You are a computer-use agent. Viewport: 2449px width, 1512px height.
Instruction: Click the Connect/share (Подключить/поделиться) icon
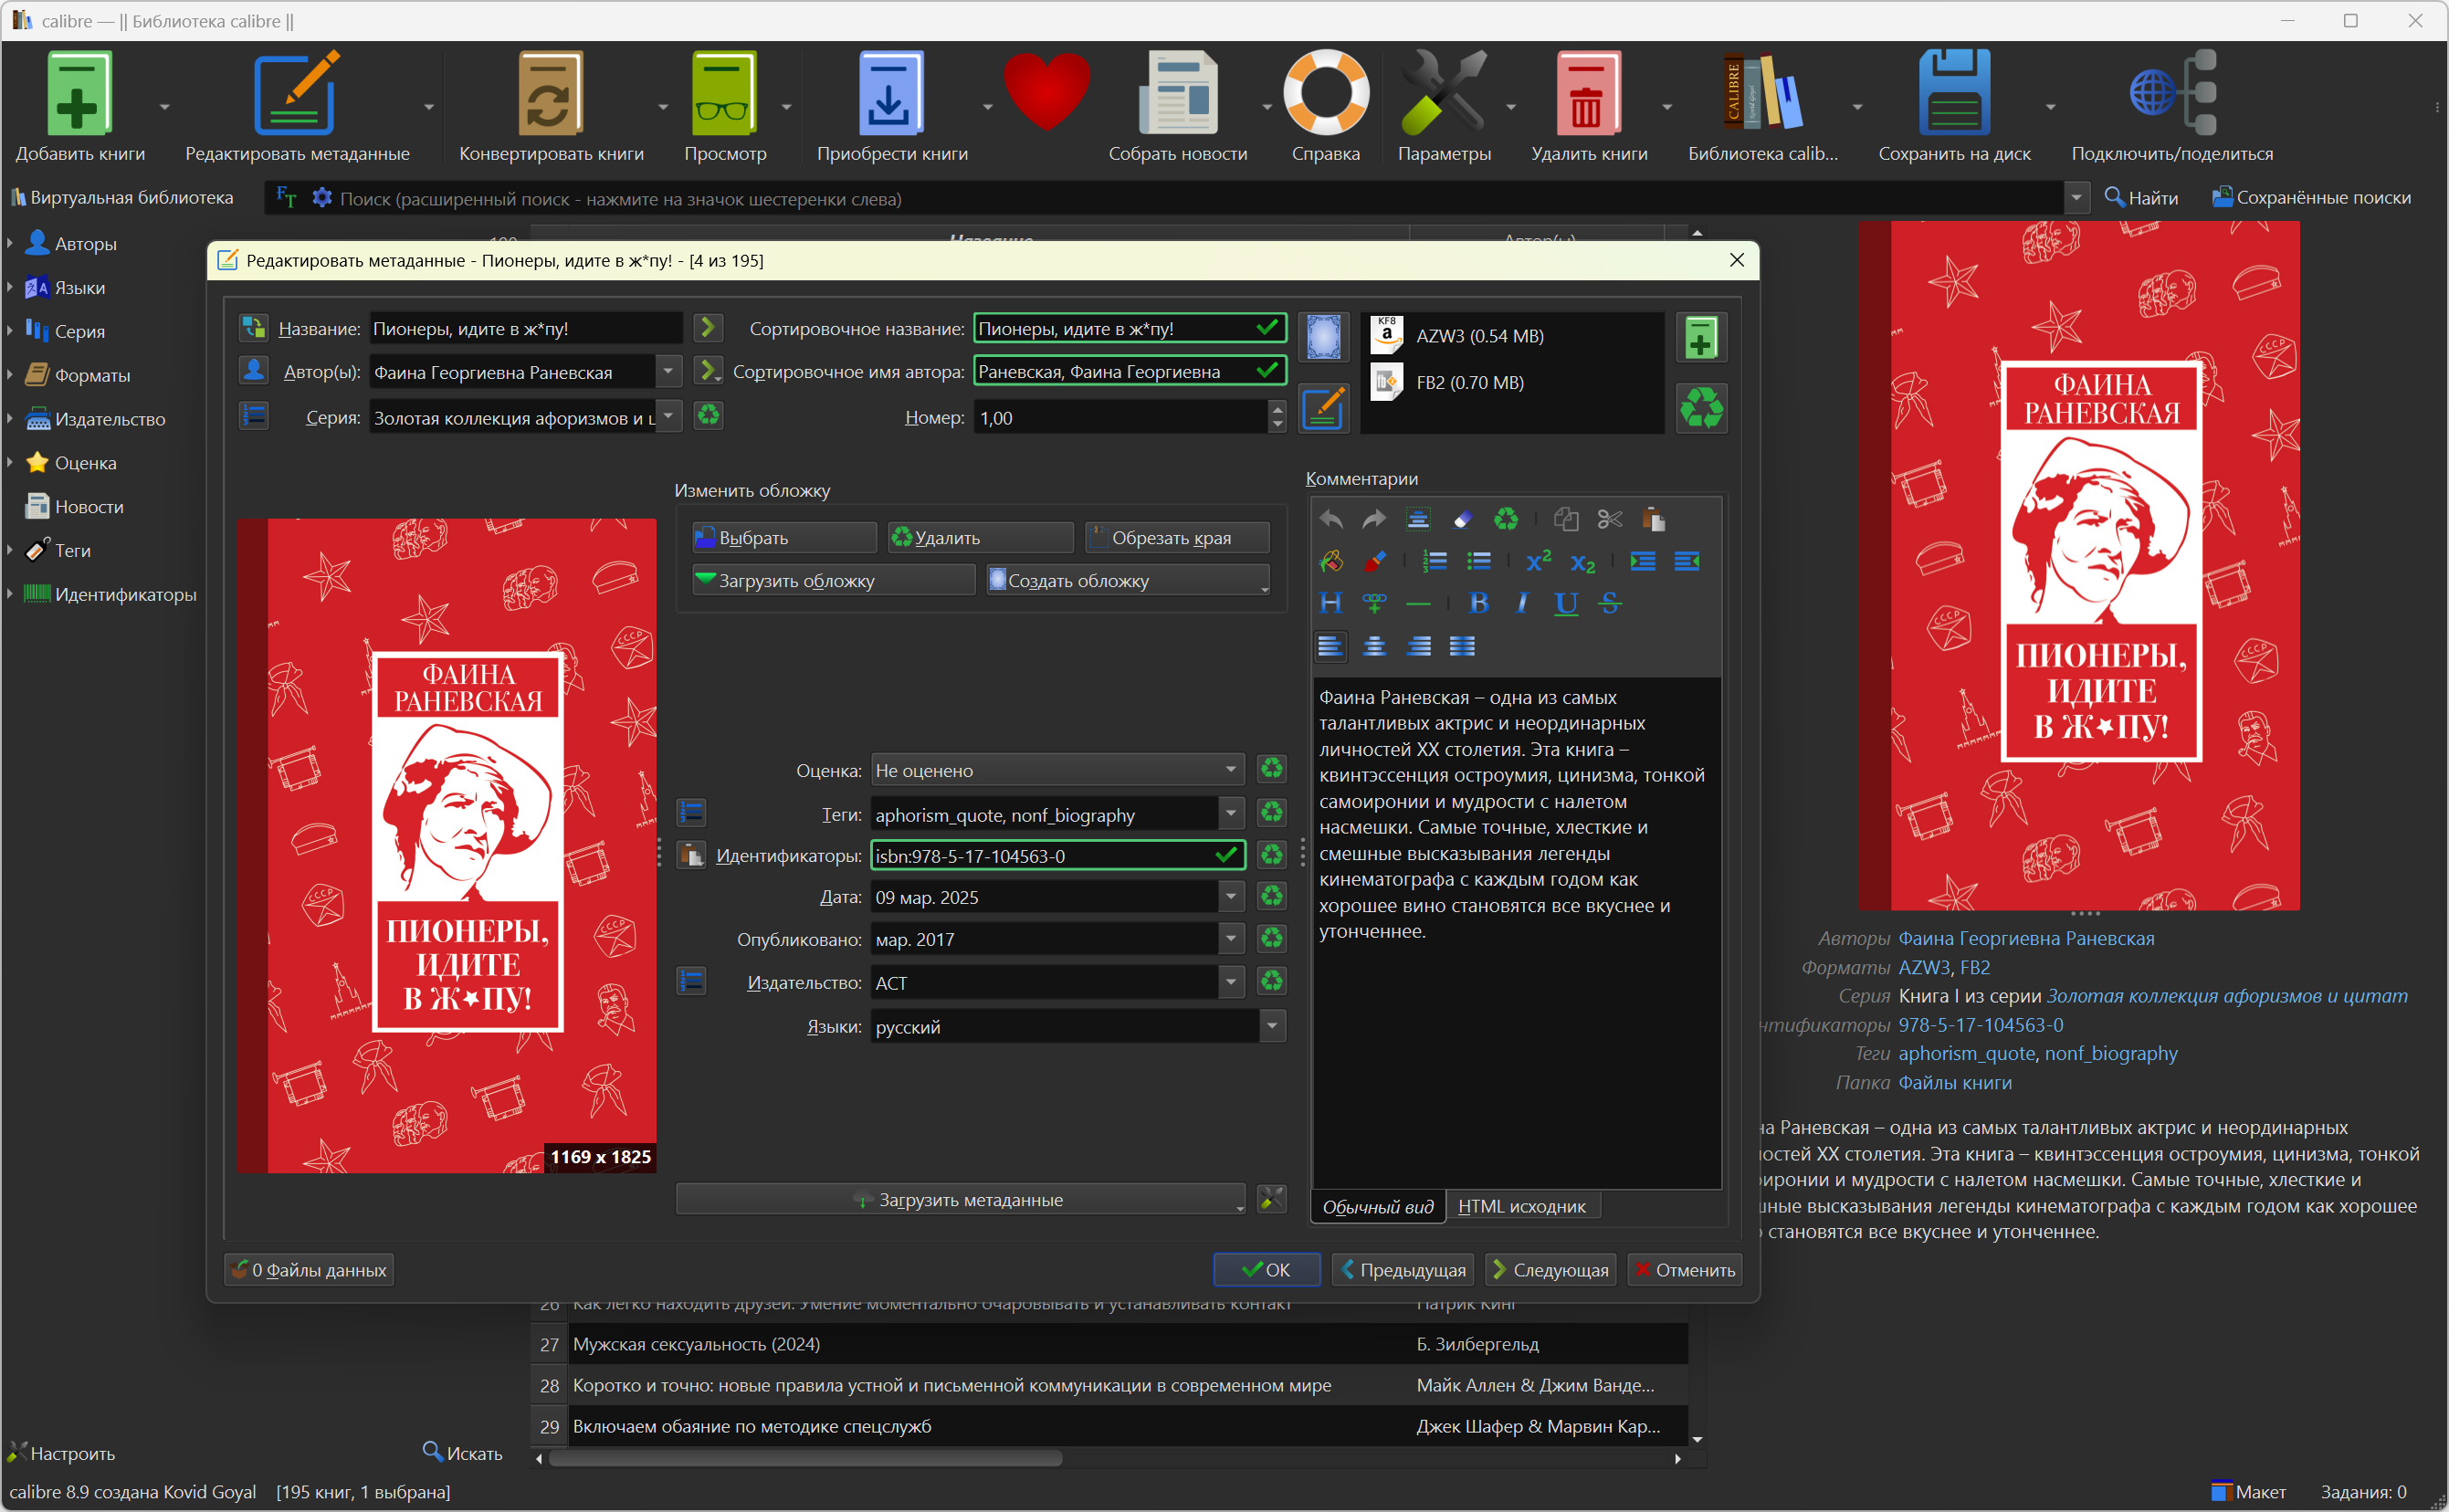2172,92
